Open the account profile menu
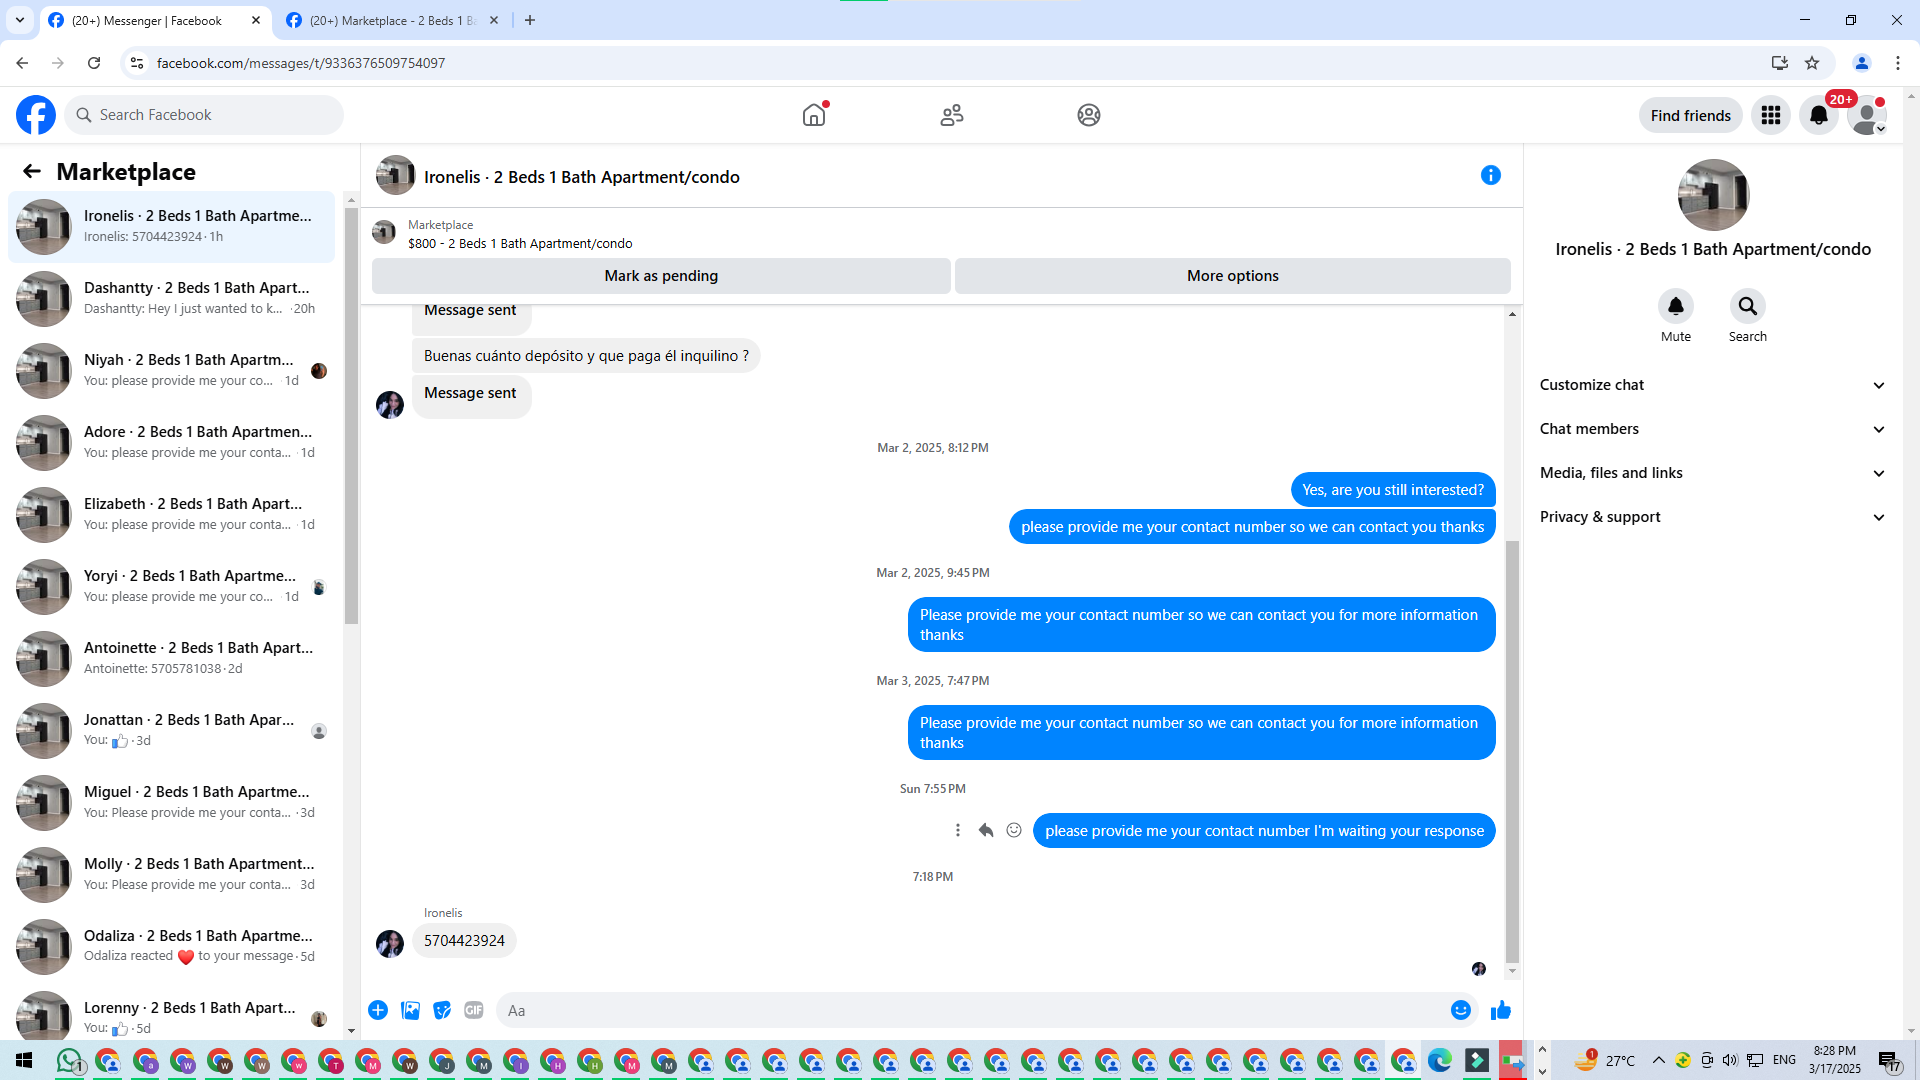 coord(1867,115)
